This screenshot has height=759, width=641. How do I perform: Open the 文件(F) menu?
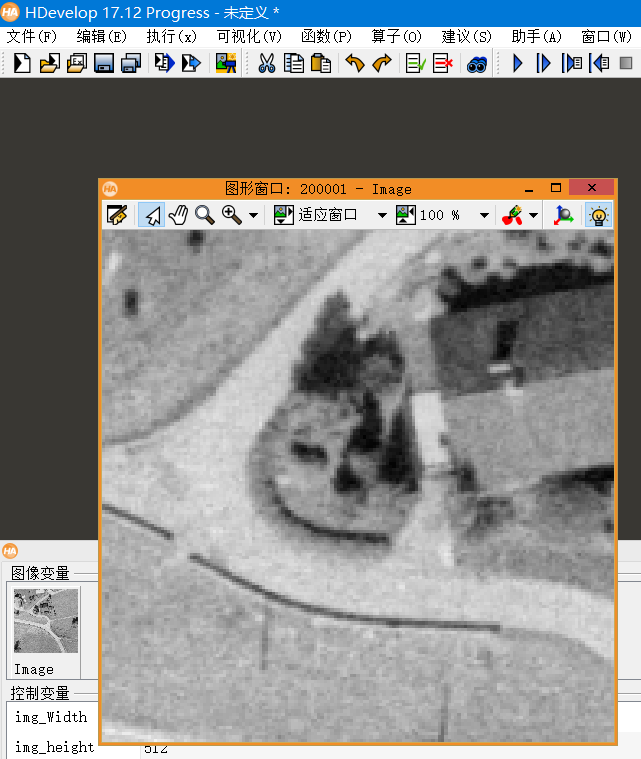[31, 37]
